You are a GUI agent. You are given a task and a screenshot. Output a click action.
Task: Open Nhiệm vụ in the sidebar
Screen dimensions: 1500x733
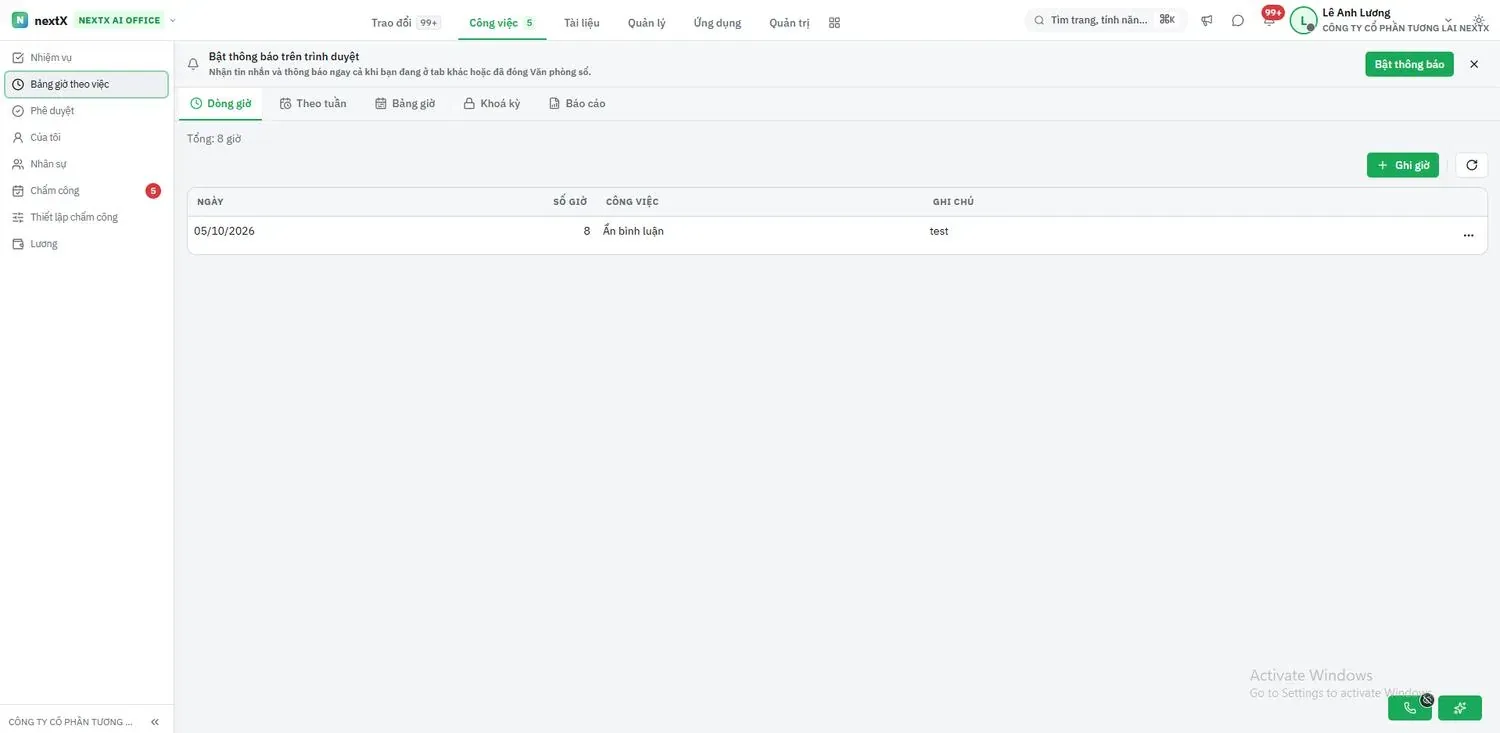tap(86, 58)
